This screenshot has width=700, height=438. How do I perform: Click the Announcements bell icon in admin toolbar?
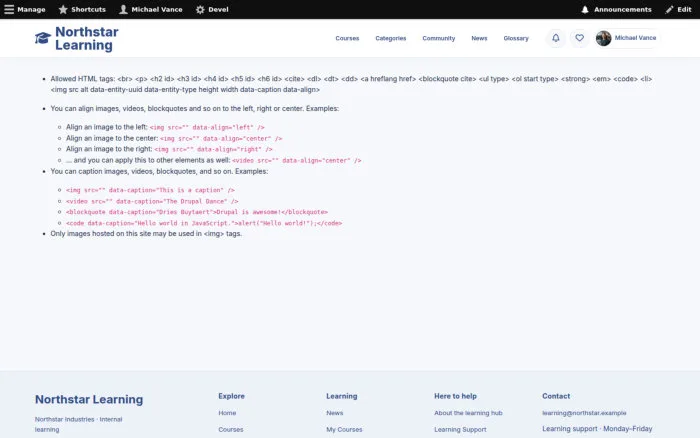tap(585, 9)
